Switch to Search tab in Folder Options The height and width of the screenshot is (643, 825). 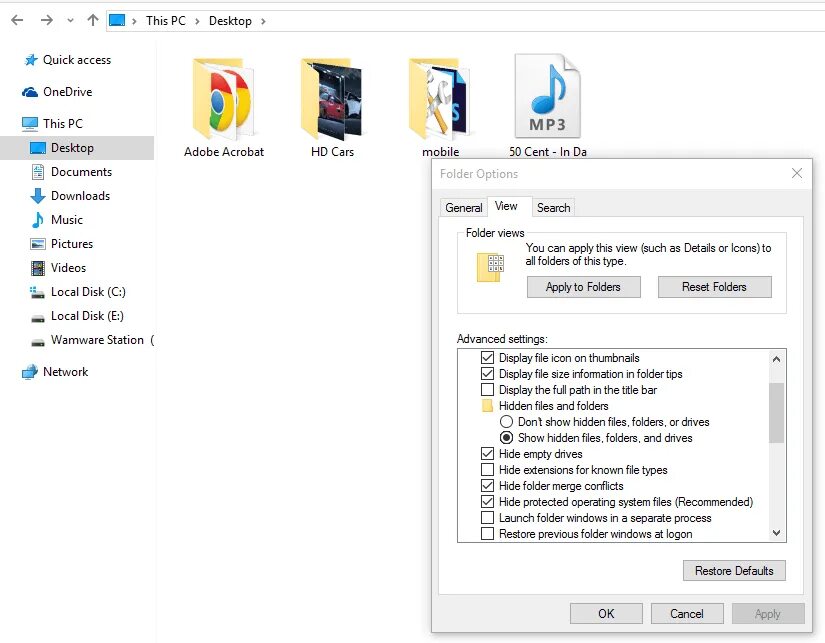tap(554, 208)
